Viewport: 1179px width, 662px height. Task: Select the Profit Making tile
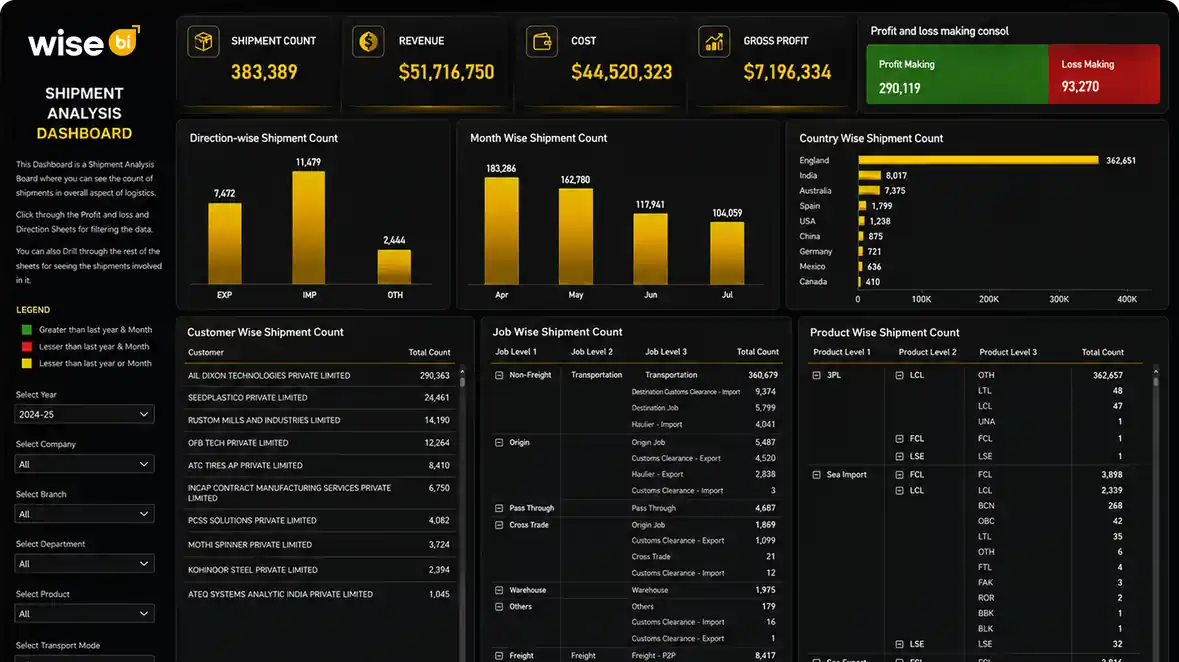[957, 74]
